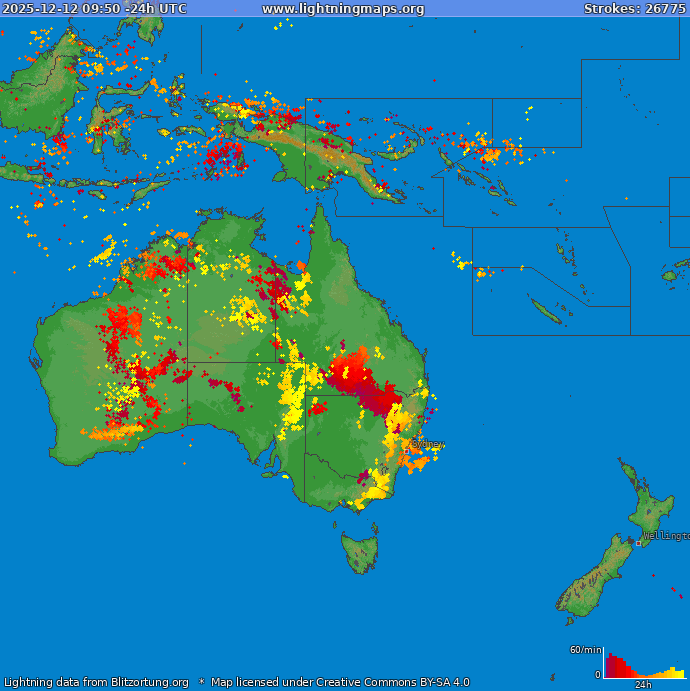The height and width of the screenshot is (691, 690).
Task: Click the 24h label under the histogram
Action: tap(644, 685)
